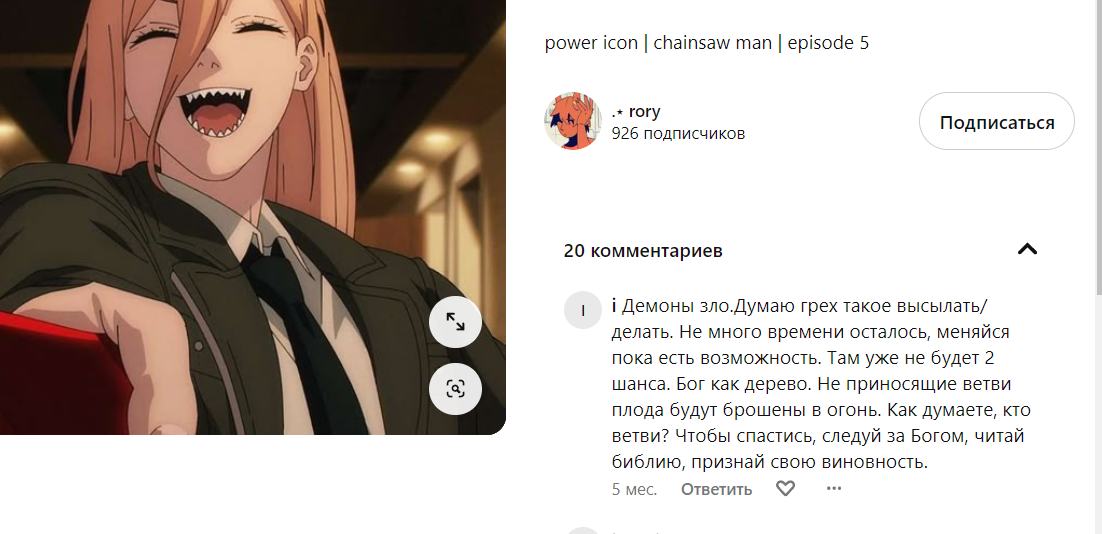Click the commenter name "i"
Screen dimensions: 1102x534
pos(614,306)
